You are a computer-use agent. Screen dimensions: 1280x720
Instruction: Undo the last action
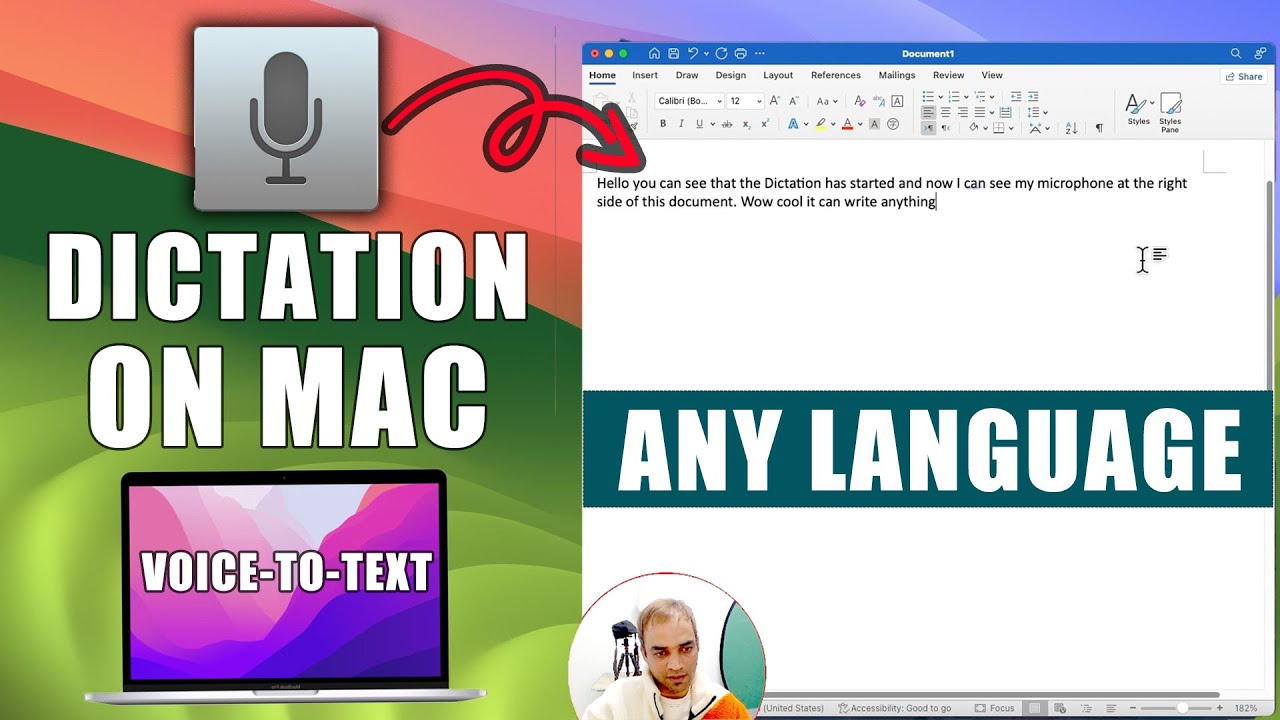693,53
